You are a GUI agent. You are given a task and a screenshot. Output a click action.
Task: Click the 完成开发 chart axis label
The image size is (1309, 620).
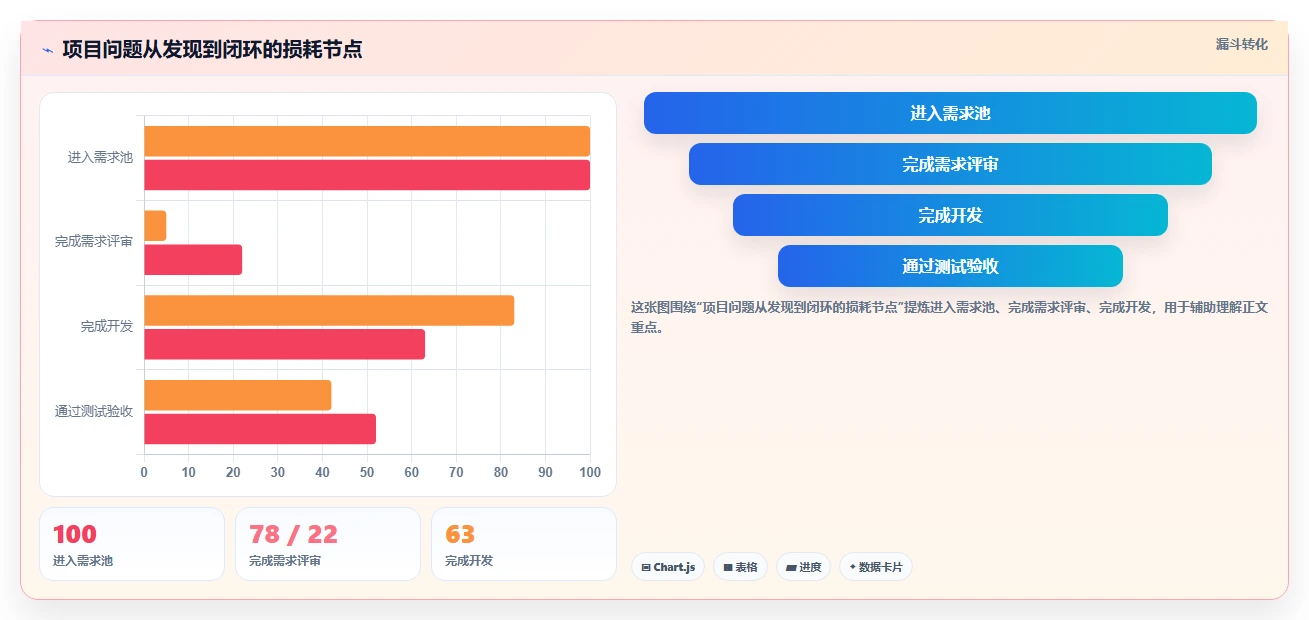[107, 327]
